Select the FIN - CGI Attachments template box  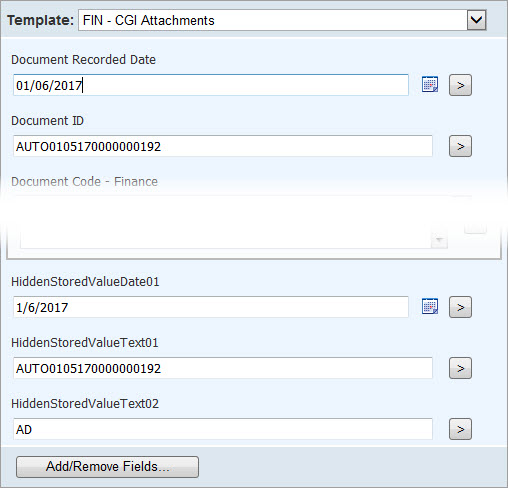tap(282, 20)
